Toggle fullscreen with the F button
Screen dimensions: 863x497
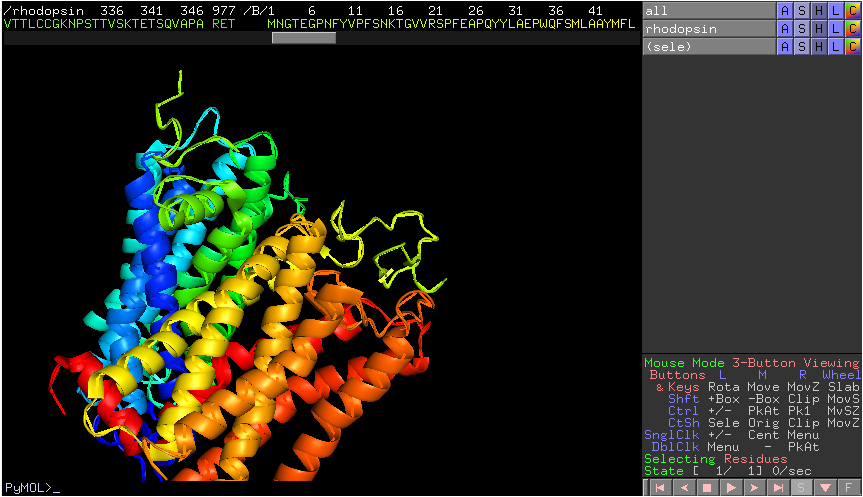[849, 488]
